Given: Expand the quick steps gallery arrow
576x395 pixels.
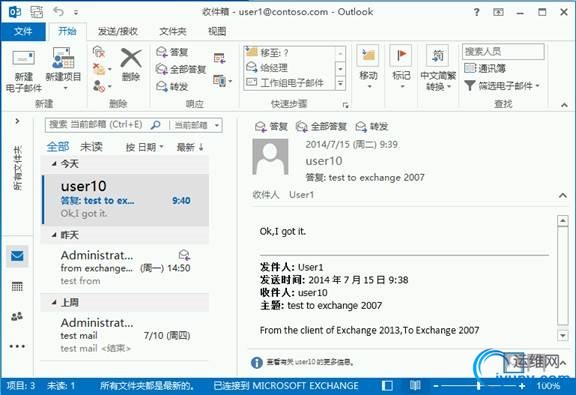Looking at the screenshot, I should pyautogui.click(x=341, y=83).
